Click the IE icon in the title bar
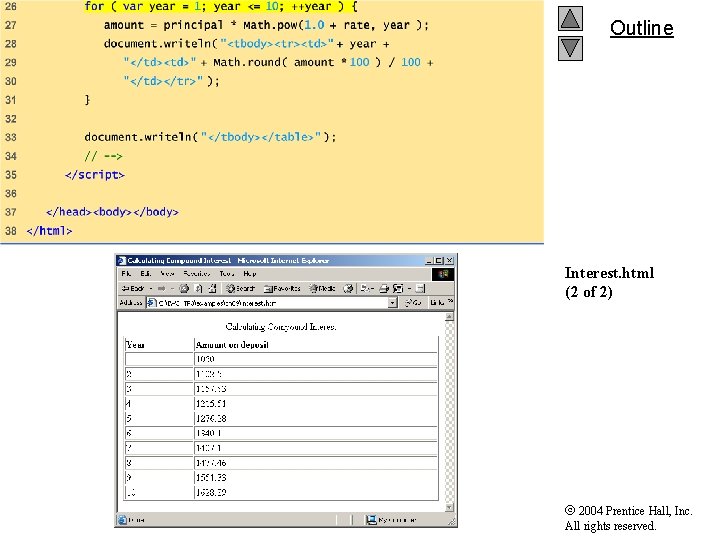The width and height of the screenshot is (720, 540). pyautogui.click(x=122, y=261)
